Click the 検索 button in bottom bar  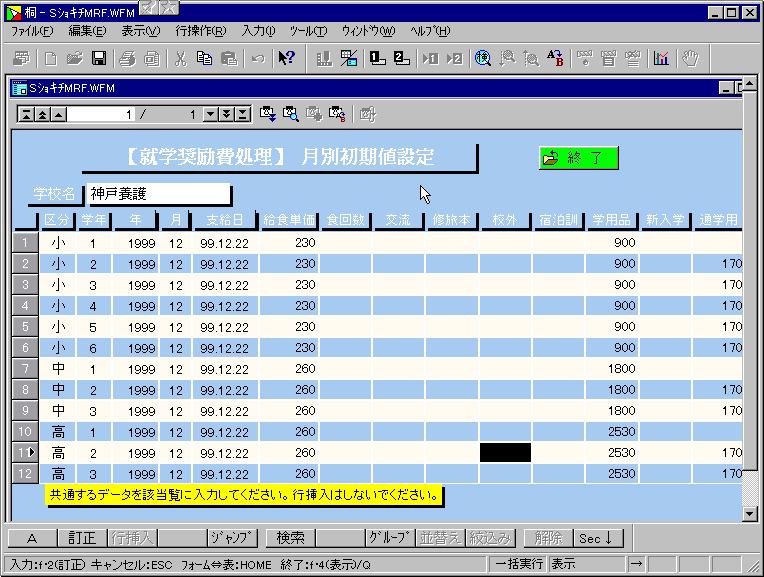click(291, 538)
